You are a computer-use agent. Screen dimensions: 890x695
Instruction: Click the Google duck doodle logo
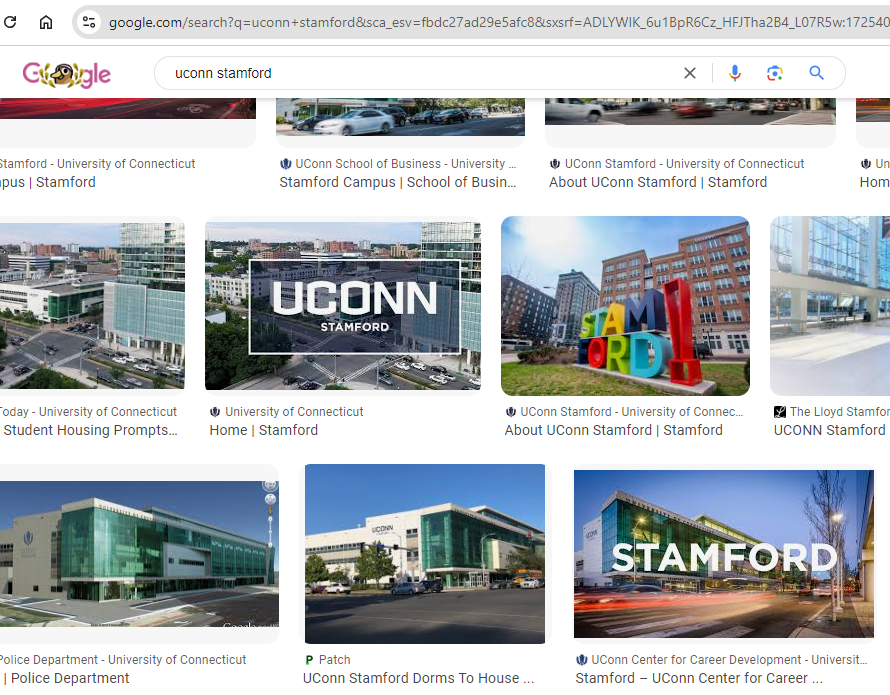pyautogui.click(x=67, y=74)
